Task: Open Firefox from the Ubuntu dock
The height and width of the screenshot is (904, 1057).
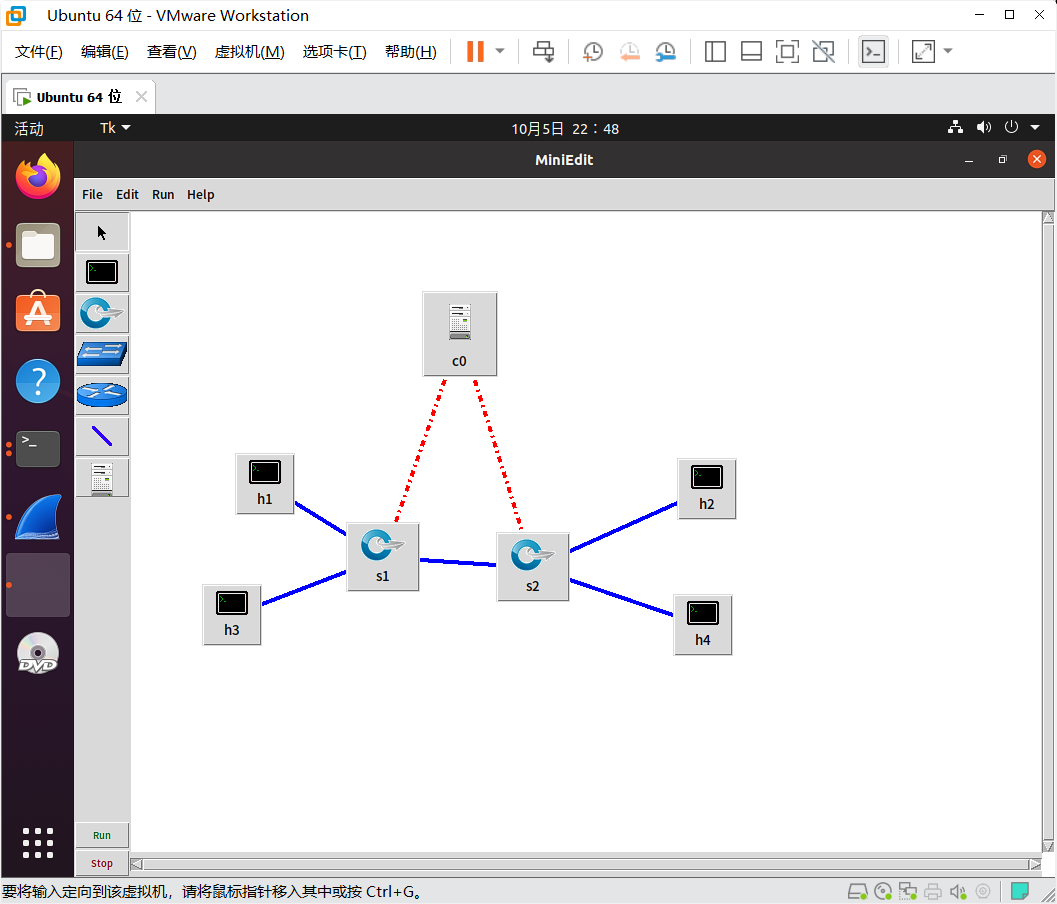Action: click(38, 177)
